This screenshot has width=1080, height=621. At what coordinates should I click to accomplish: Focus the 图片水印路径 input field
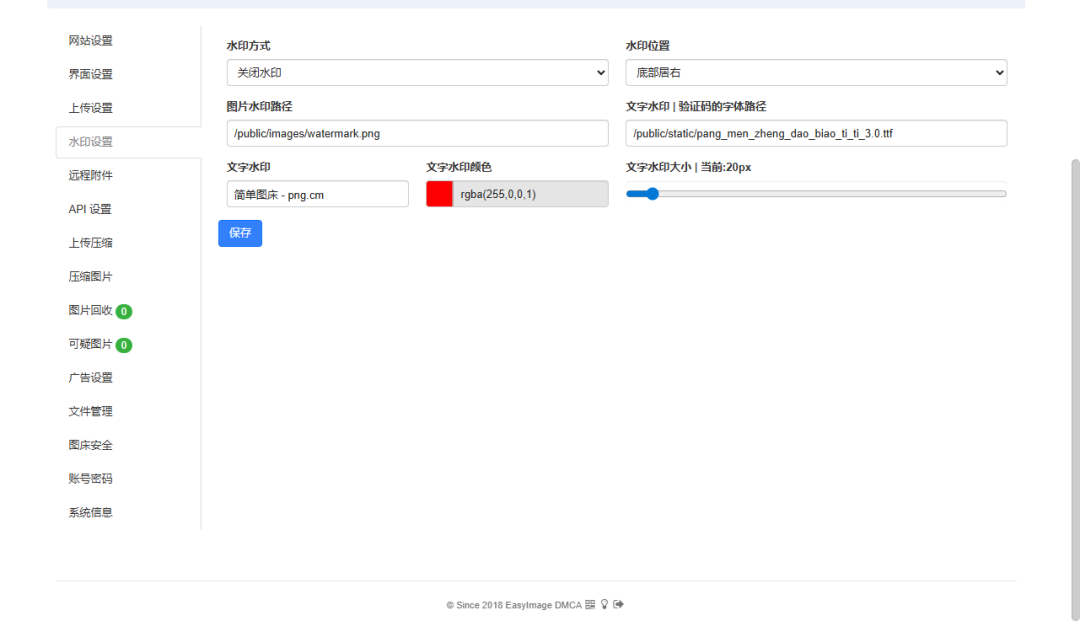coord(417,134)
